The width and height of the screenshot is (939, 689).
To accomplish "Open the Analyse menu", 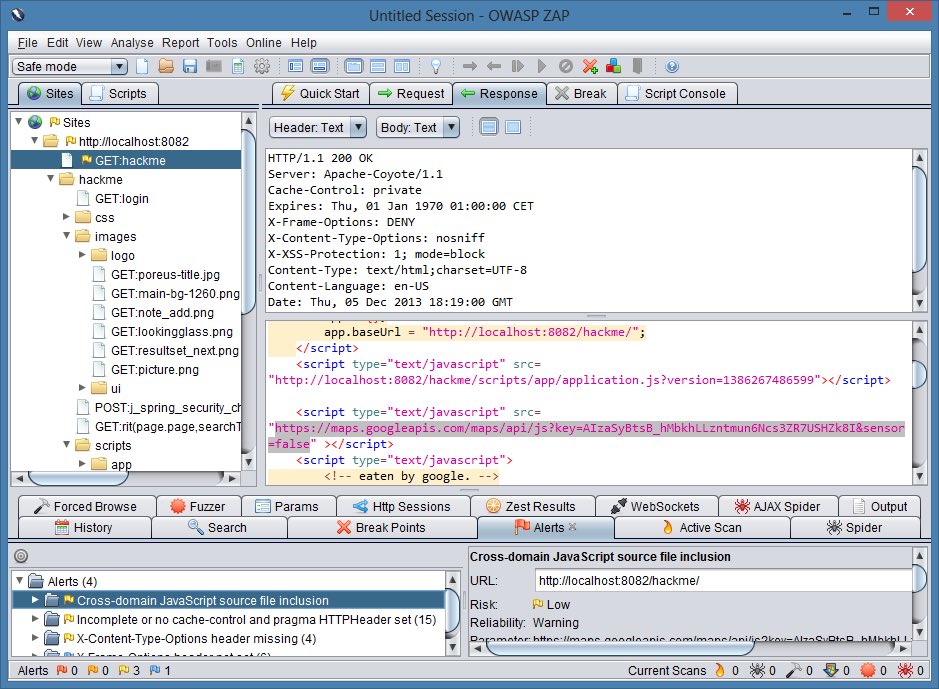I will 132,43.
